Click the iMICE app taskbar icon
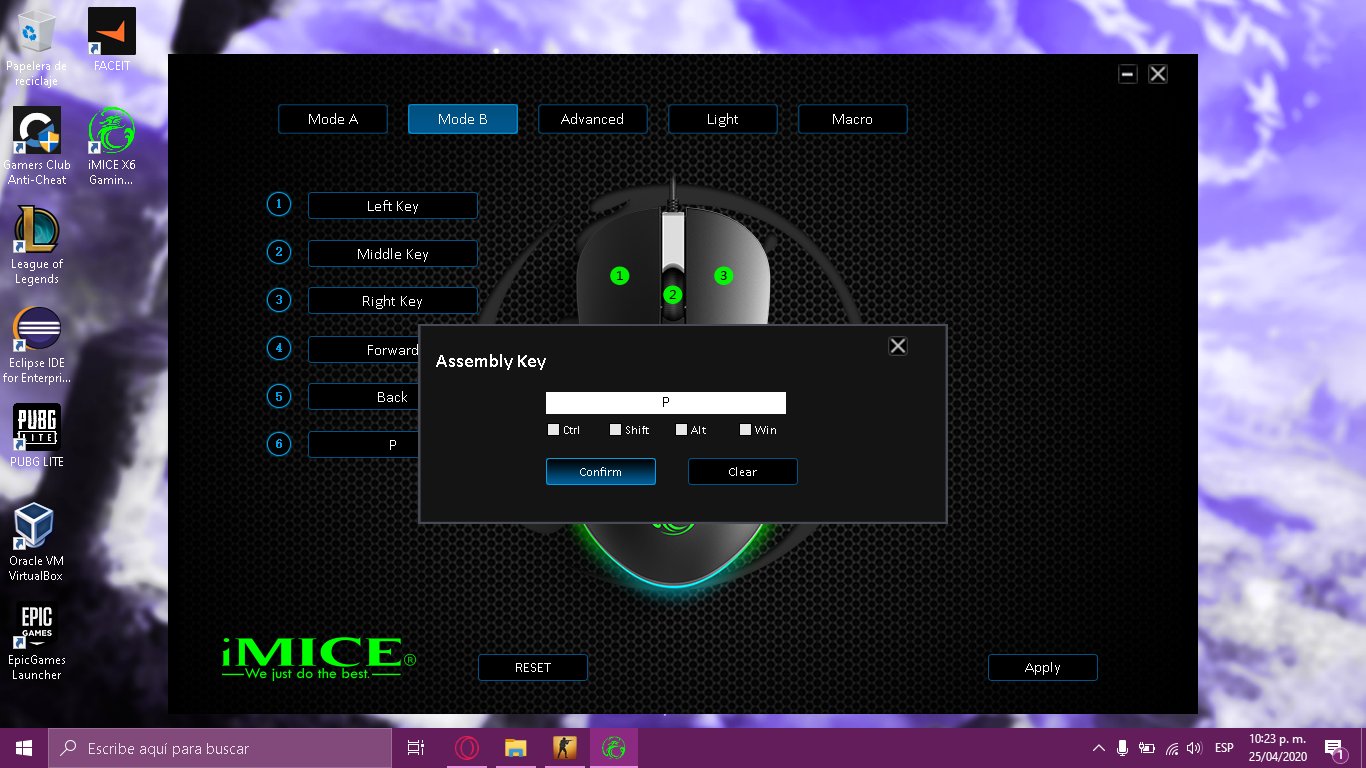The image size is (1366, 768). click(614, 748)
